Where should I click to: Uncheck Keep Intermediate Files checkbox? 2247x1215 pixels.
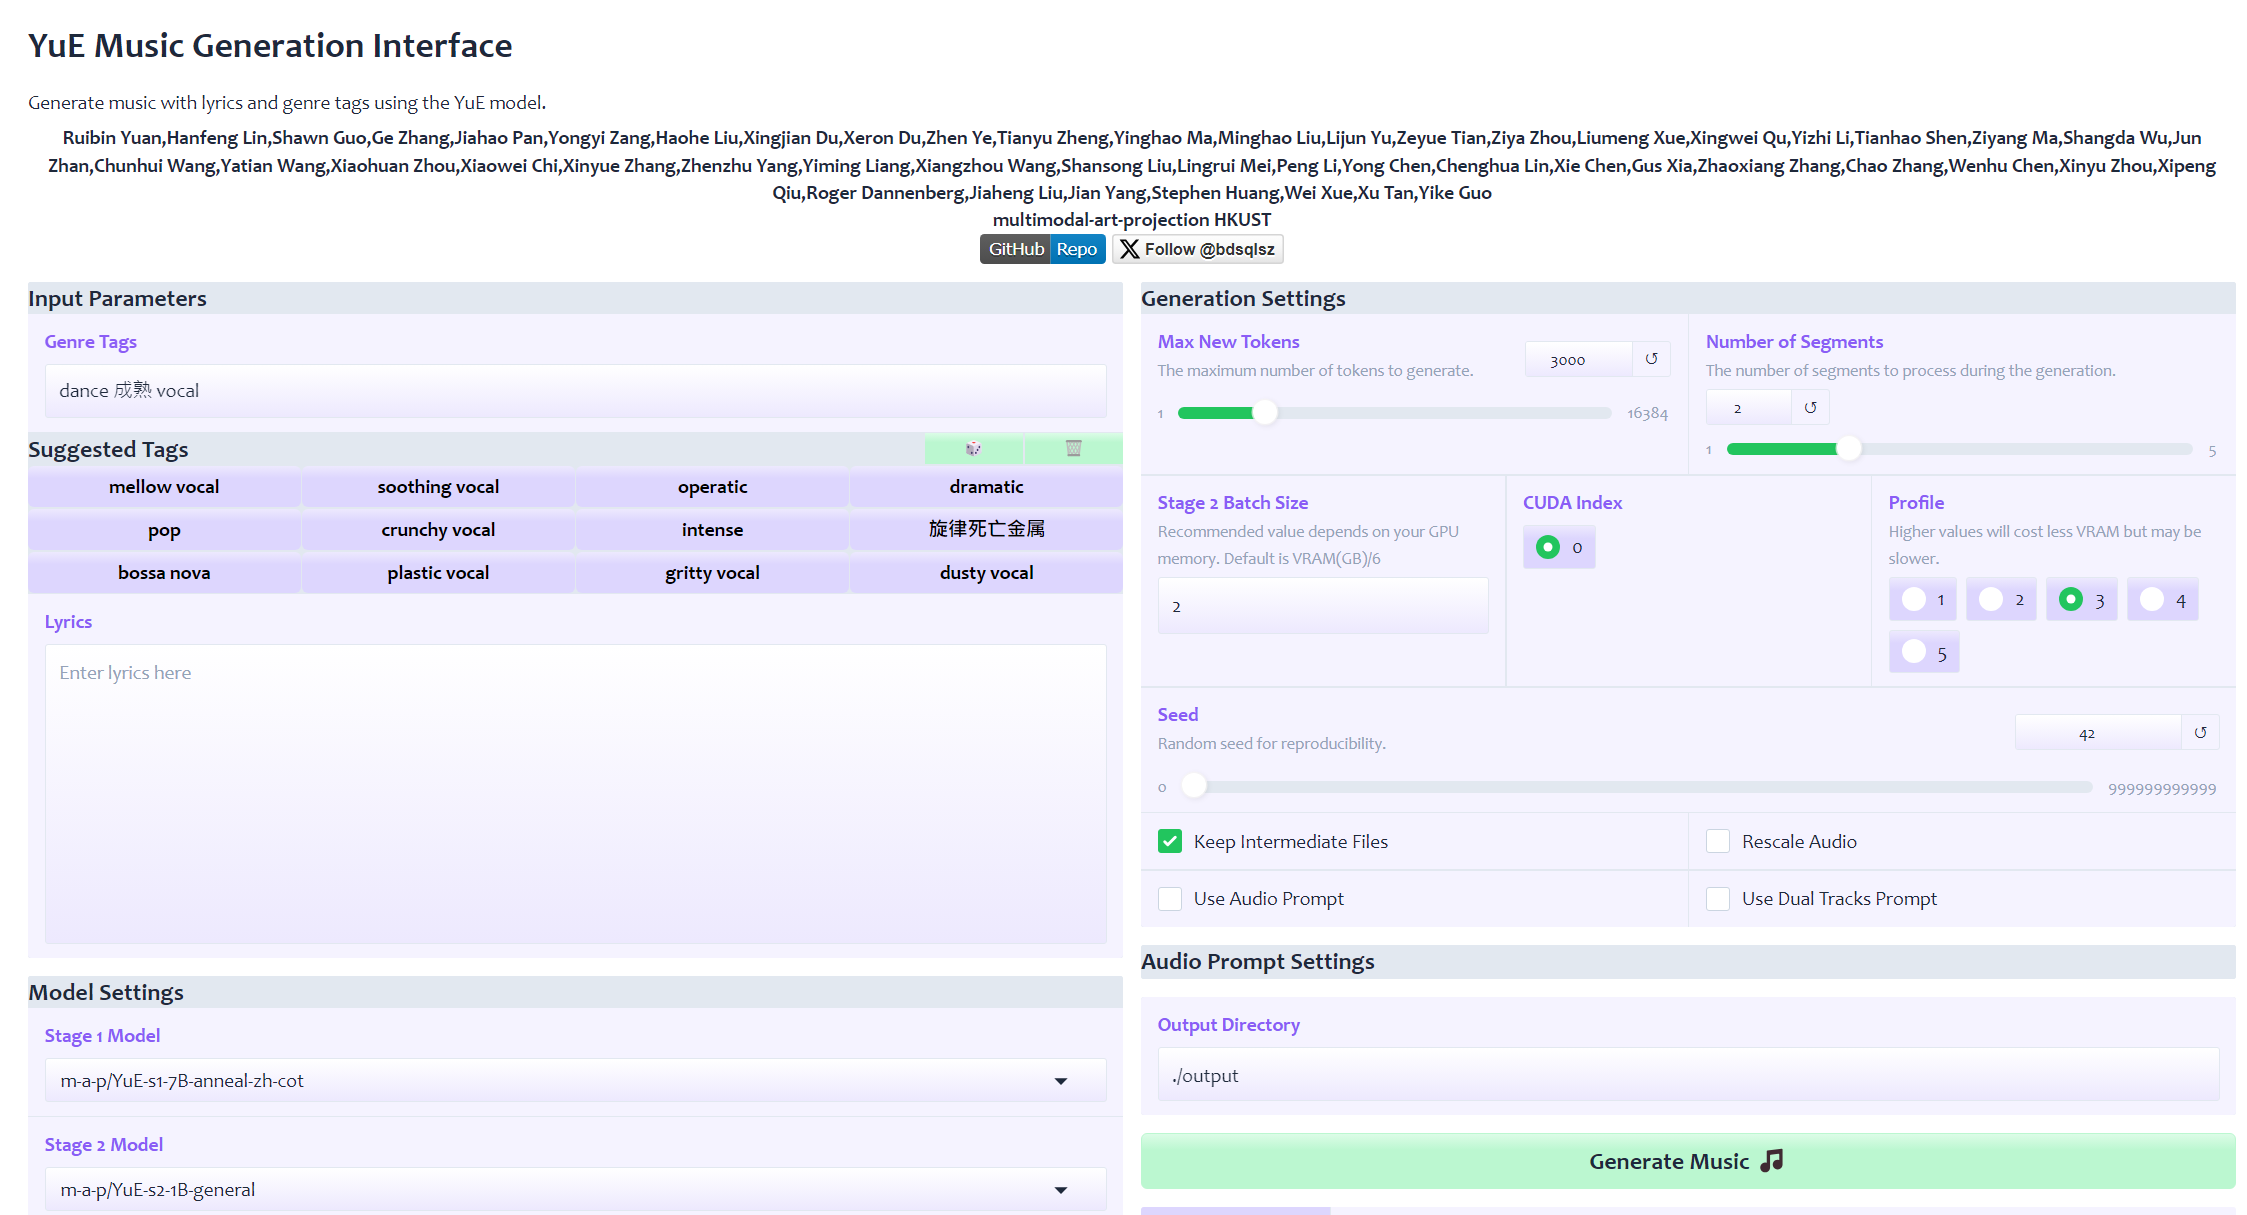[x=1170, y=841]
